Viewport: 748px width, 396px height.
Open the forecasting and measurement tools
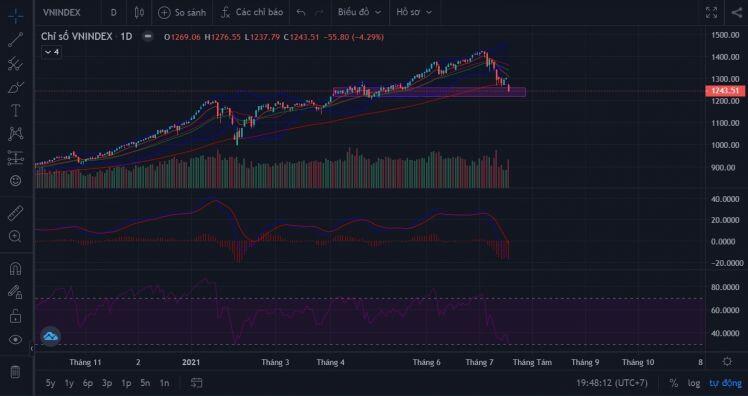click(x=15, y=158)
